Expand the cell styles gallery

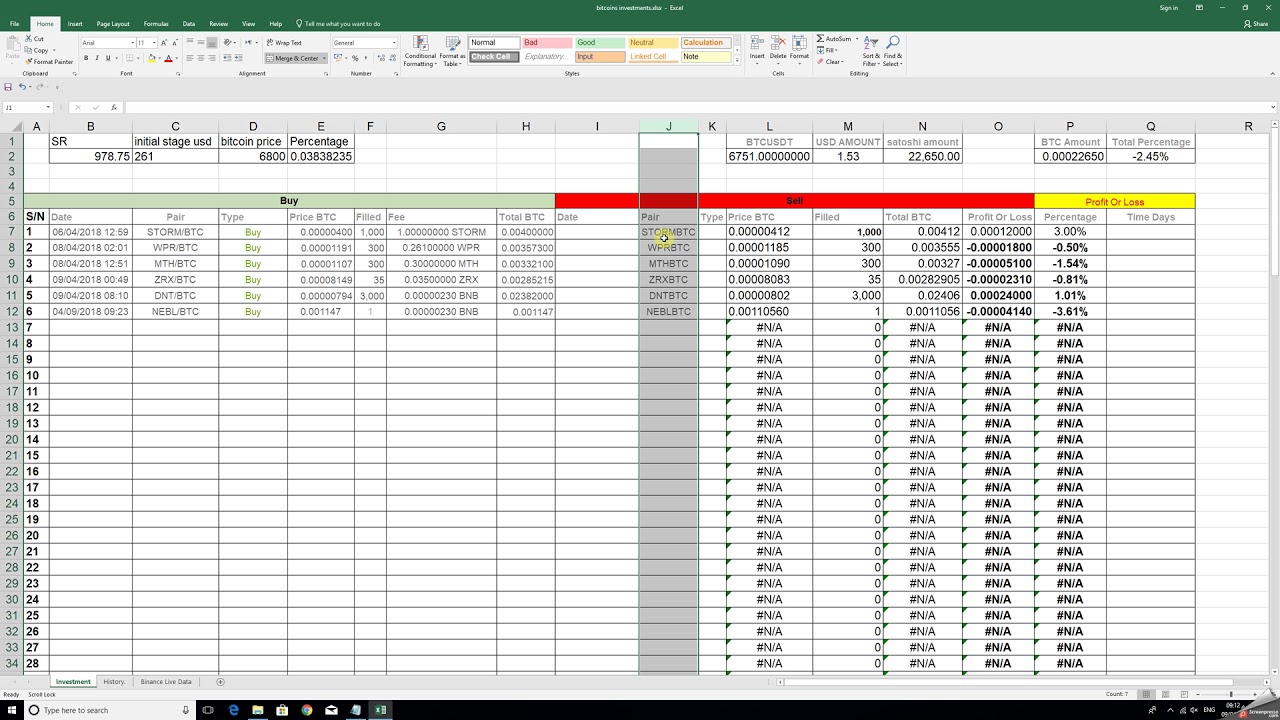tap(737, 61)
